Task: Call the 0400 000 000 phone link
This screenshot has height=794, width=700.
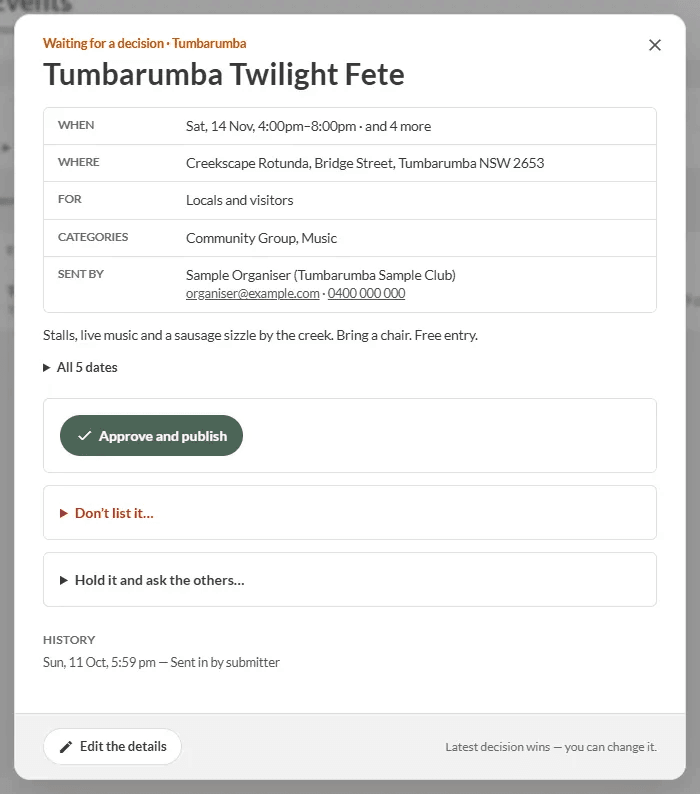Action: 366,293
